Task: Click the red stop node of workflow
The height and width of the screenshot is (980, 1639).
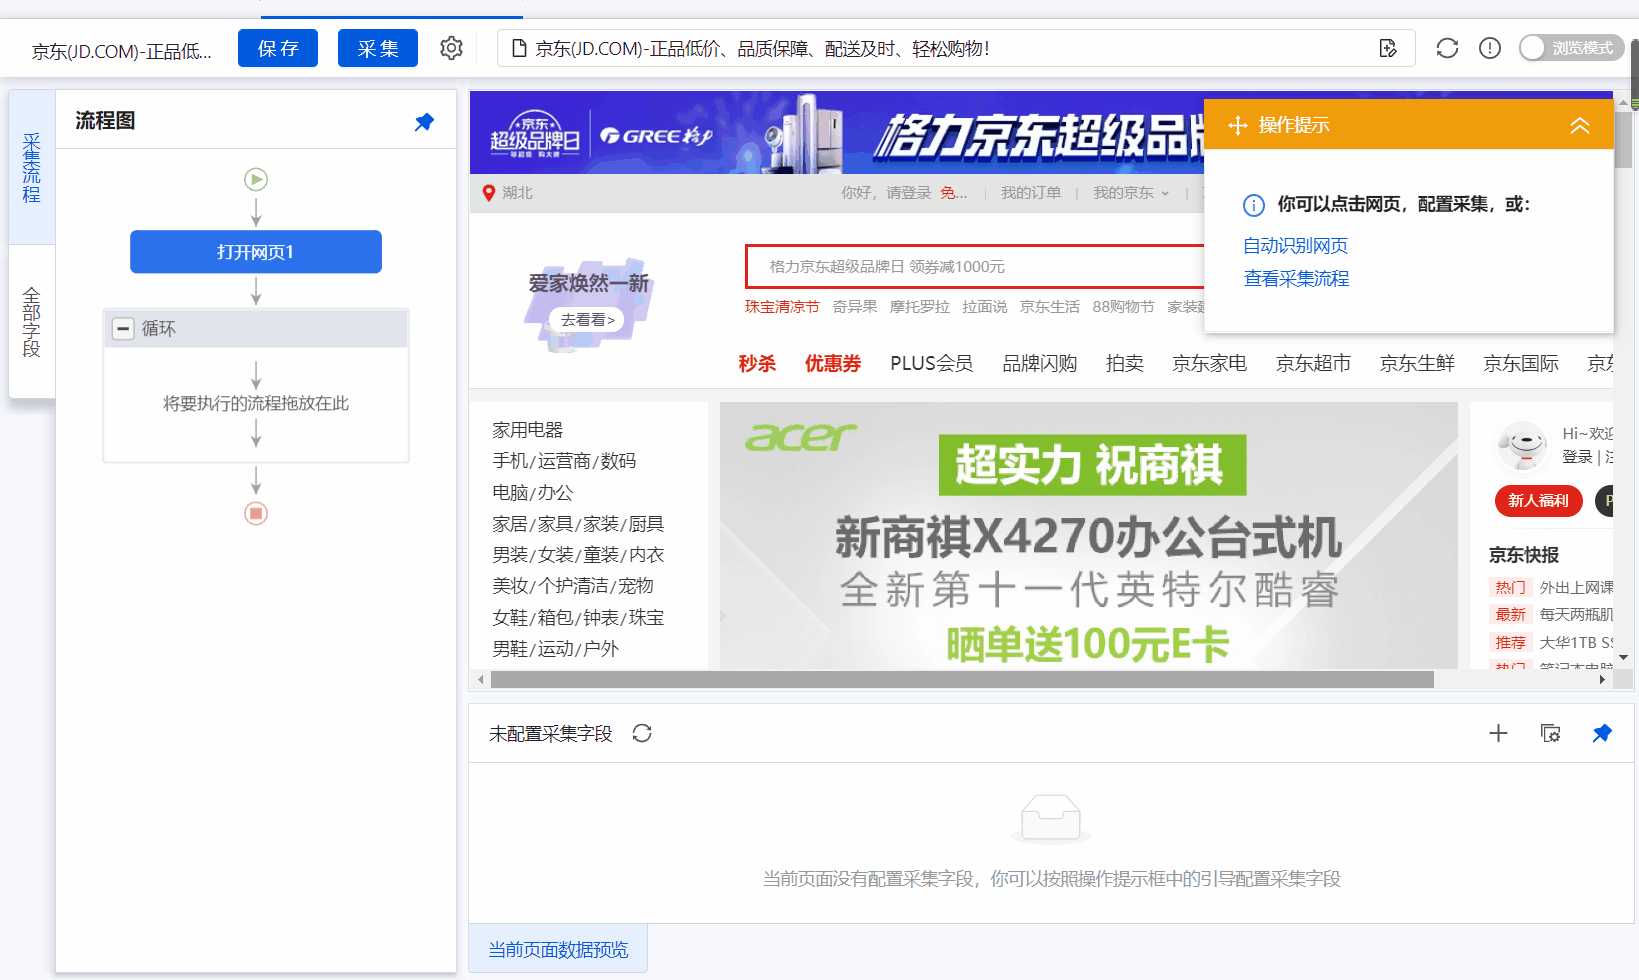Action: click(256, 514)
